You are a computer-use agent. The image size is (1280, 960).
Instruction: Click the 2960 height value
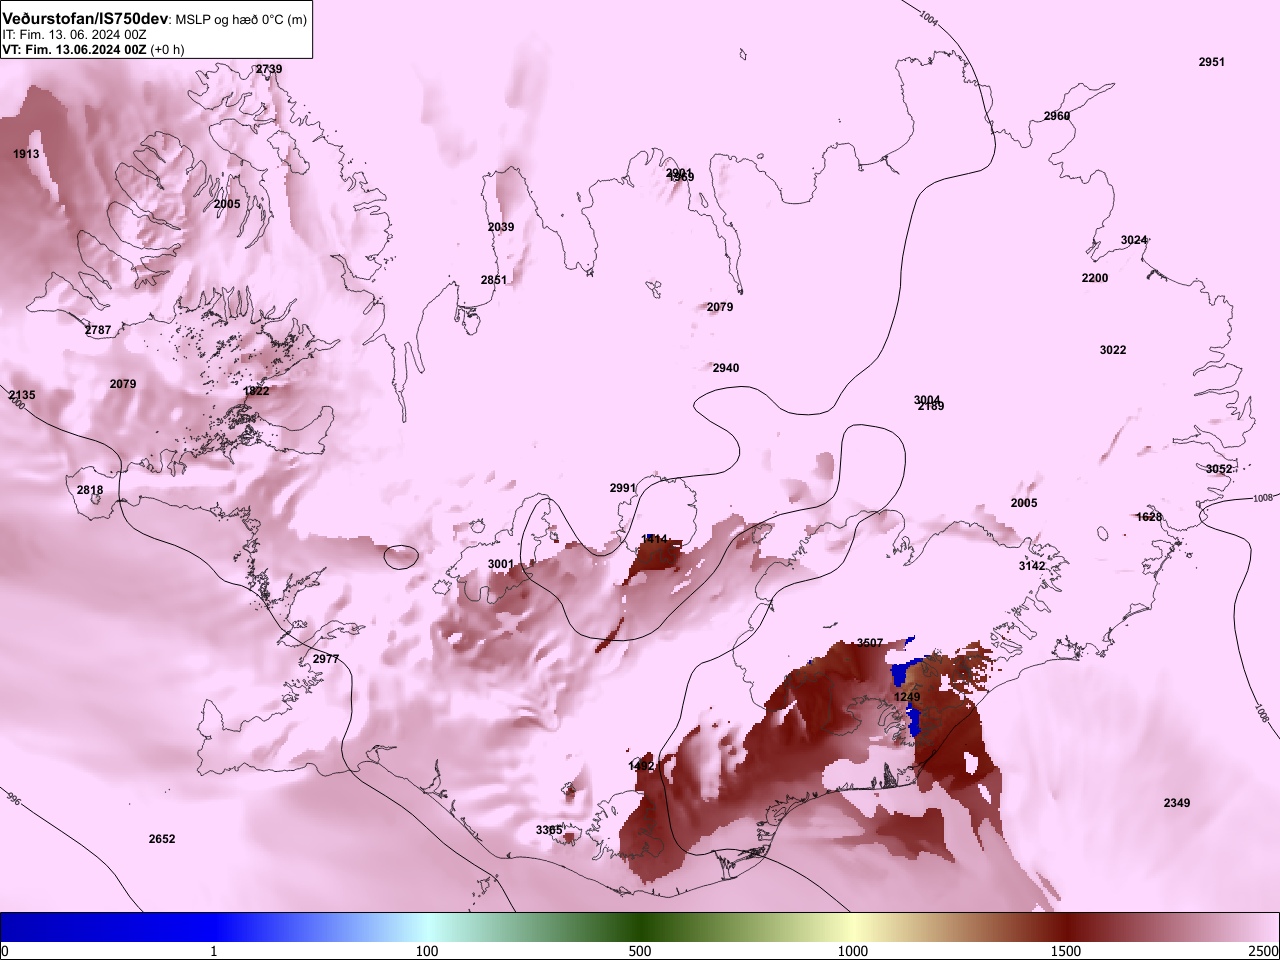point(1057,116)
